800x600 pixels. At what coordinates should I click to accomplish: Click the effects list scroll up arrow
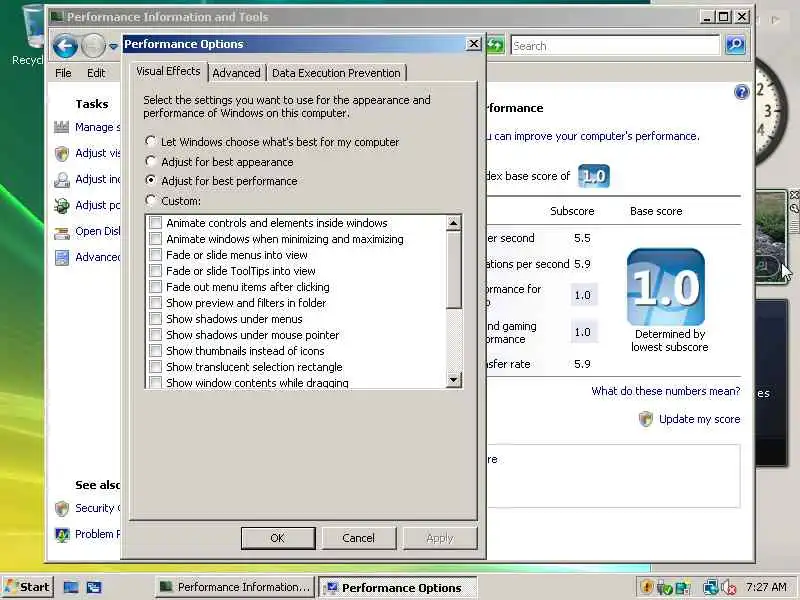tap(454, 223)
